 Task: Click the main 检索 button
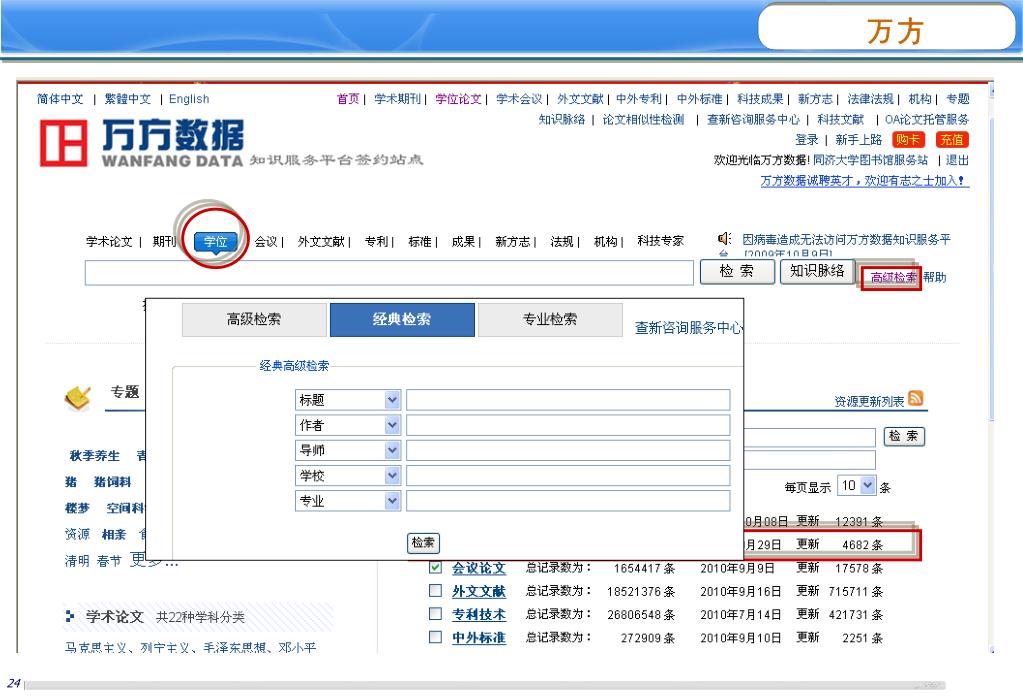click(737, 271)
